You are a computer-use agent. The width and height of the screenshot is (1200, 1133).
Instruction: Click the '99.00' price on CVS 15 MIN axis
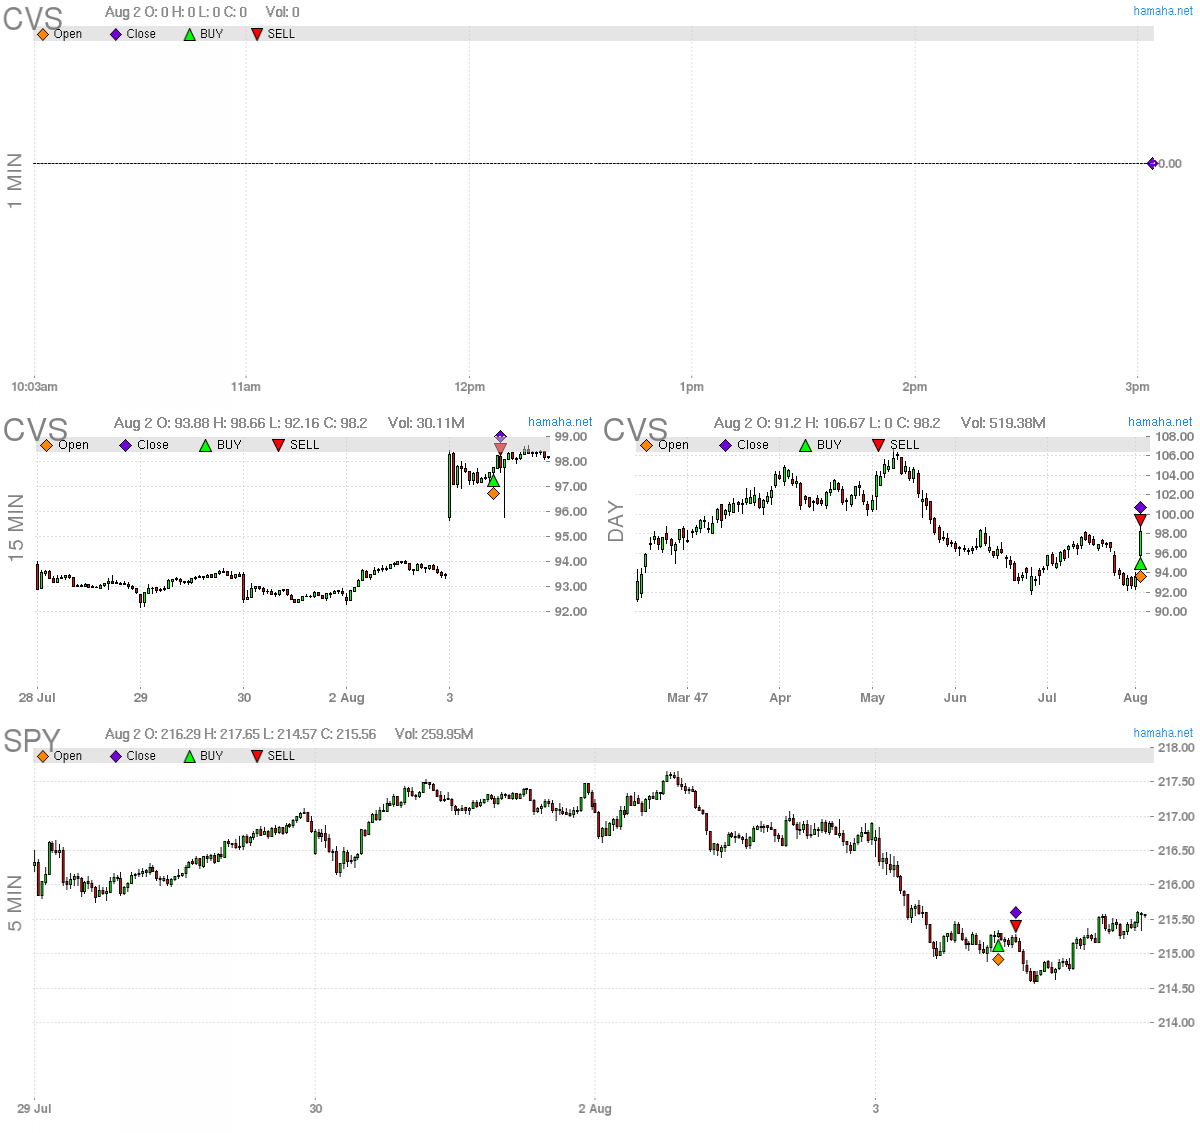click(571, 437)
